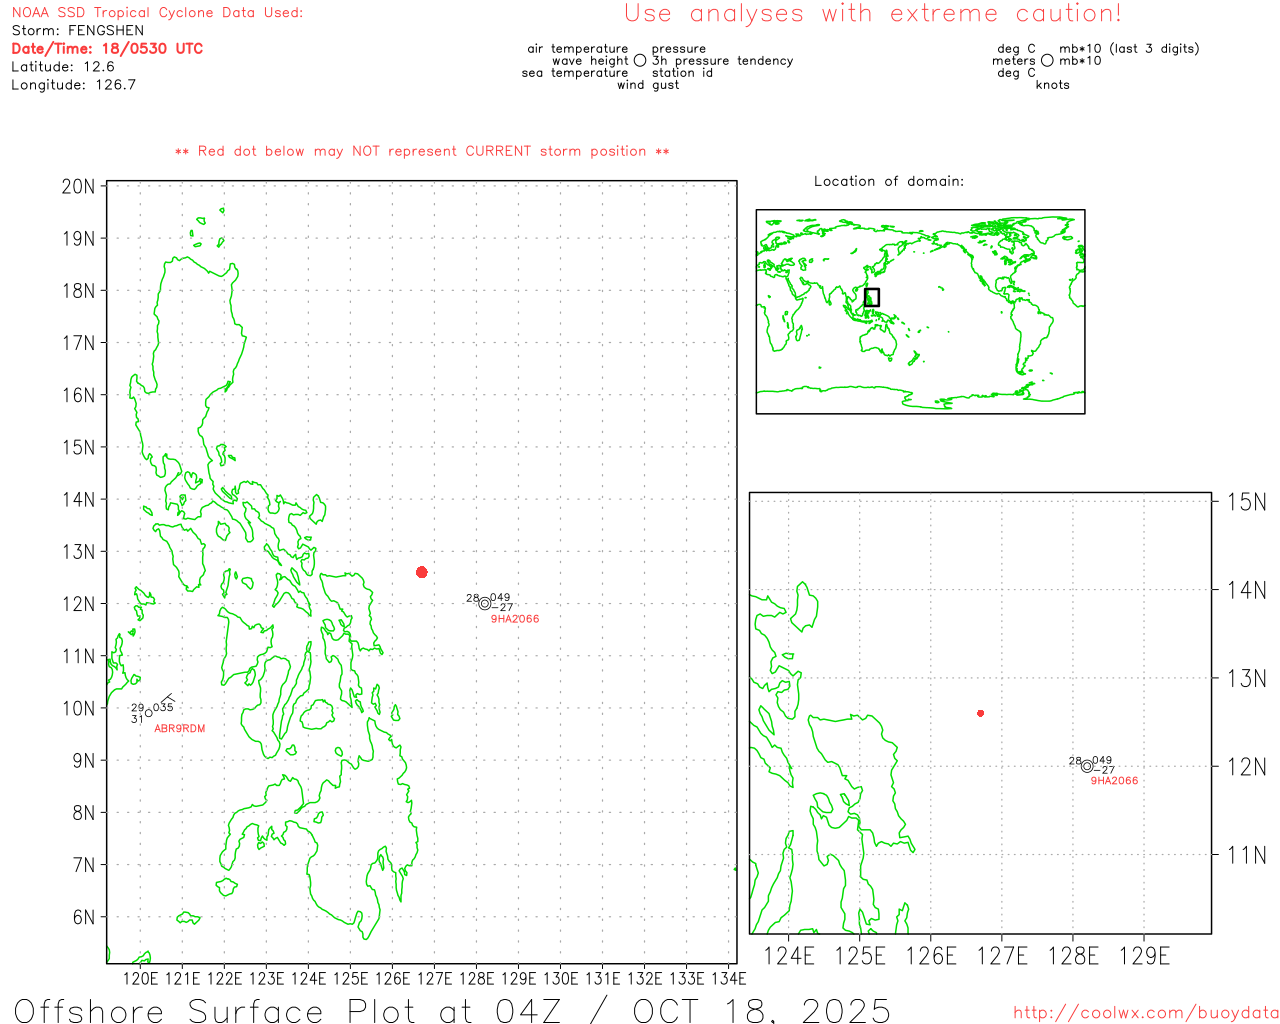1280x1024 pixels.
Task: Click the -27 pressure tendency on the main map
Action: [503, 607]
